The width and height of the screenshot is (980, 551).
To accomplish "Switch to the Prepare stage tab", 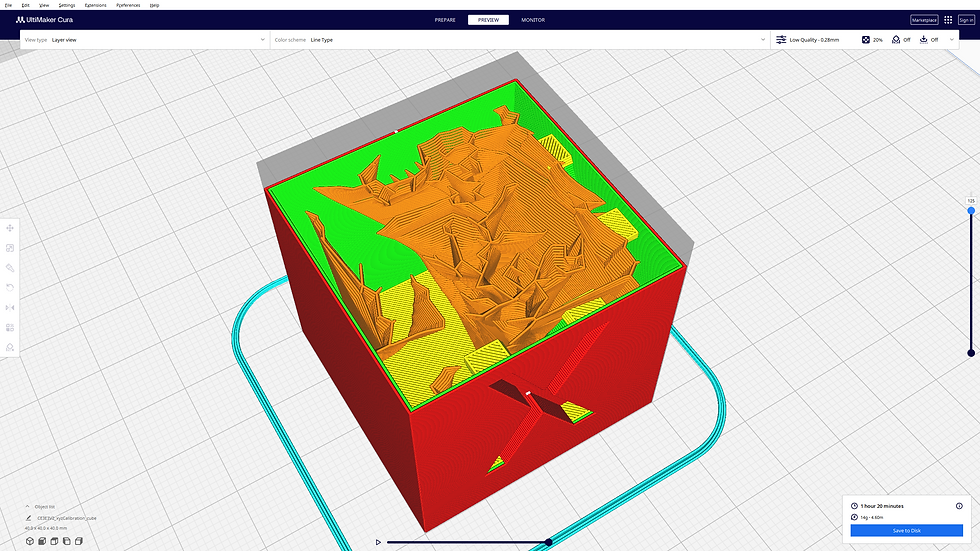I will click(x=445, y=20).
